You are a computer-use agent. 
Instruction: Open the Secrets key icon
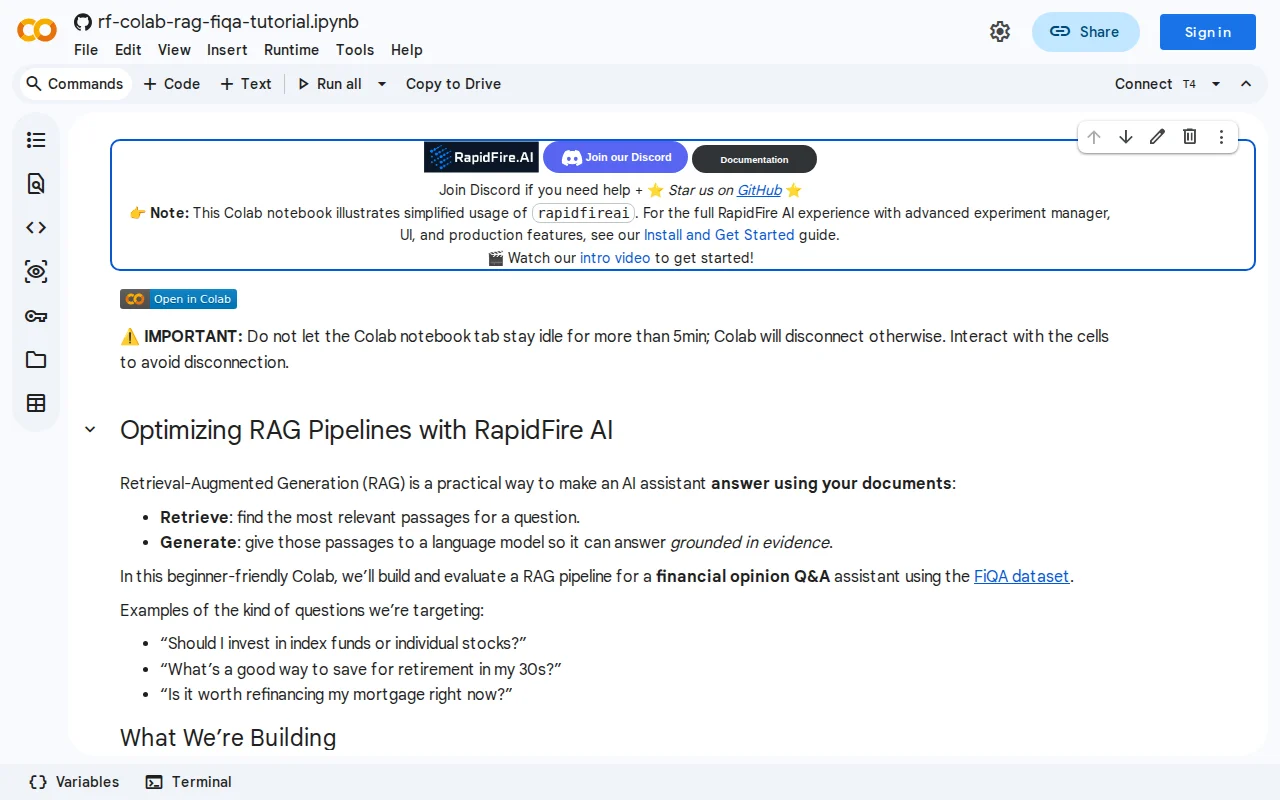(x=36, y=316)
